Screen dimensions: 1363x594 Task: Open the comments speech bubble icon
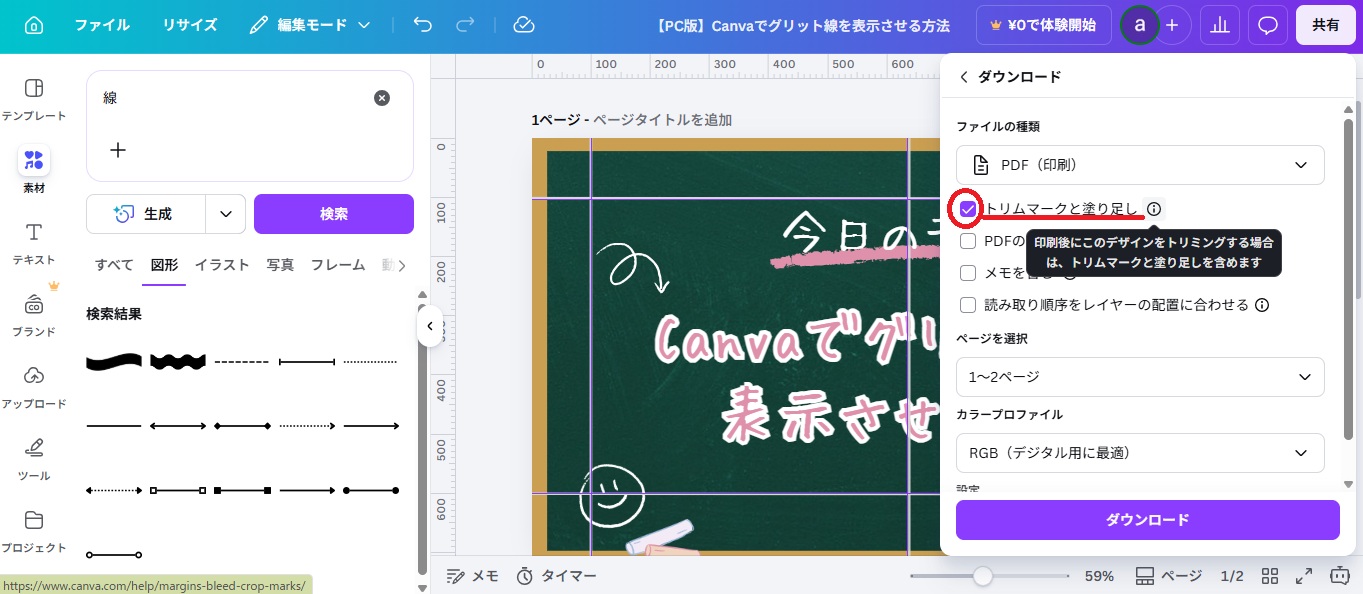point(1268,25)
